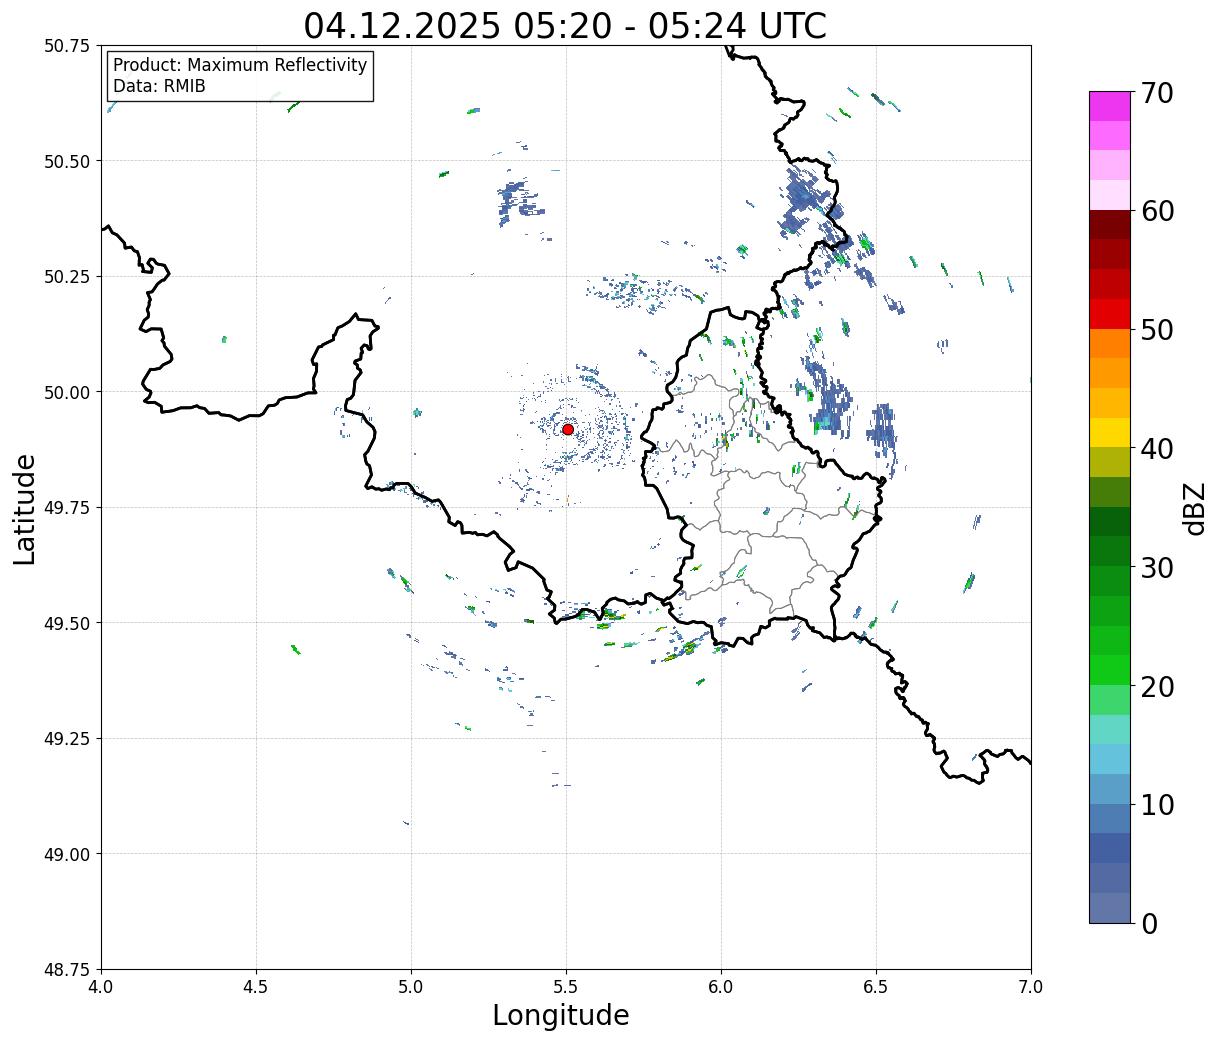Click the 'Product: Maximum Reflectivity' text

(240, 65)
